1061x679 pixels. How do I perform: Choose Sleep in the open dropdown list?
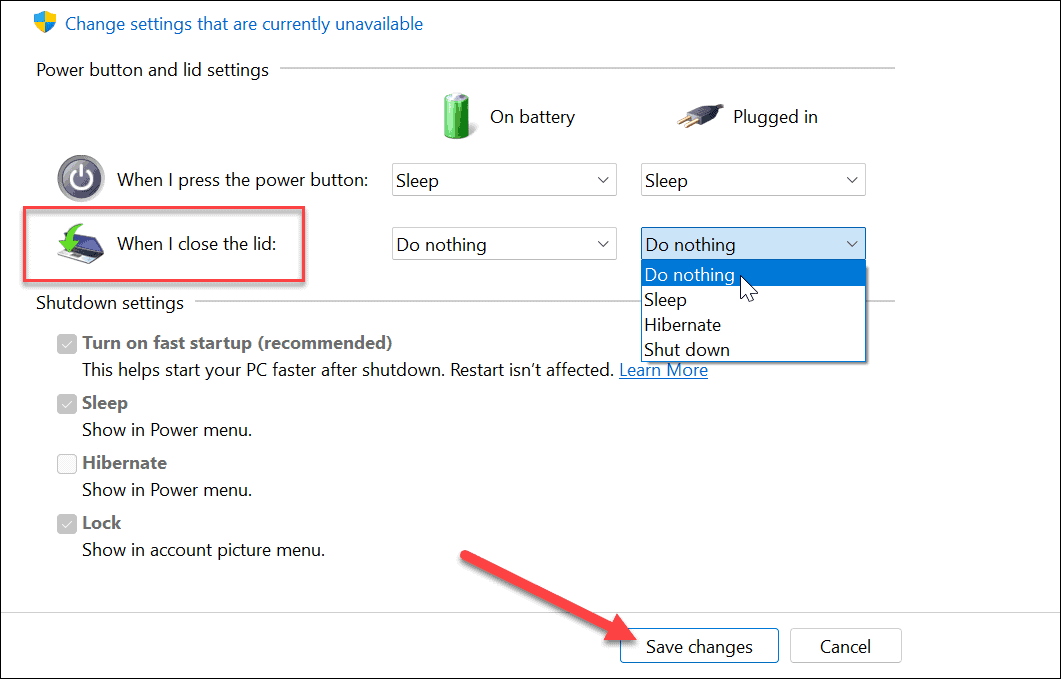coord(666,300)
